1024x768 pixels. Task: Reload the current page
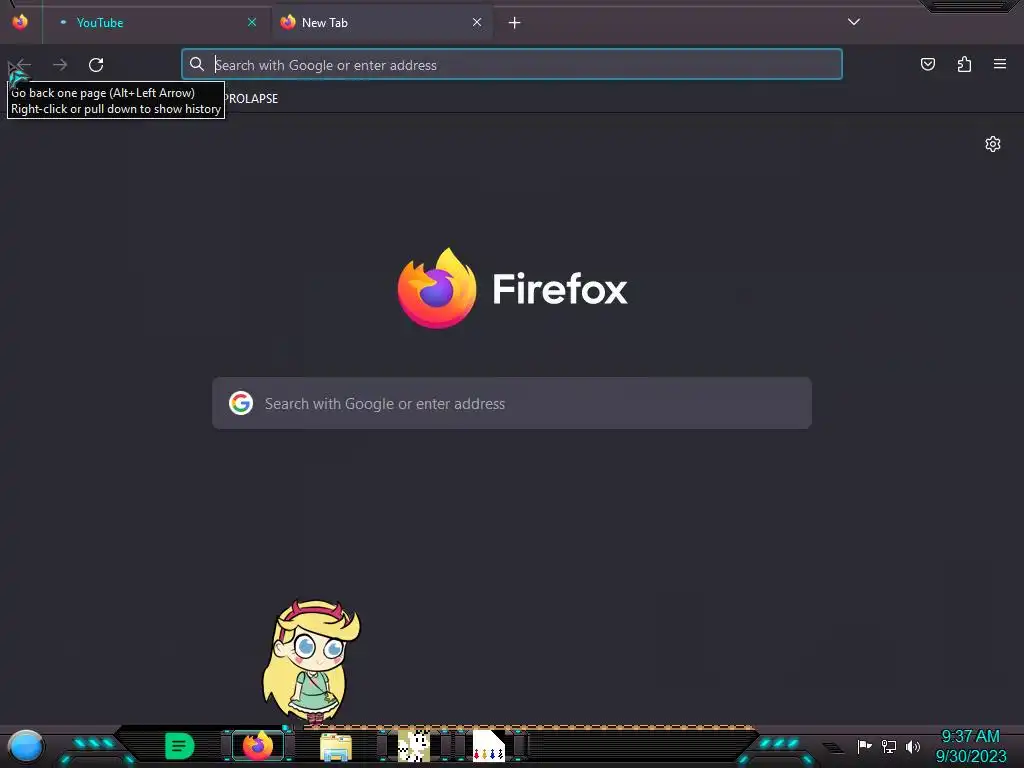point(96,65)
